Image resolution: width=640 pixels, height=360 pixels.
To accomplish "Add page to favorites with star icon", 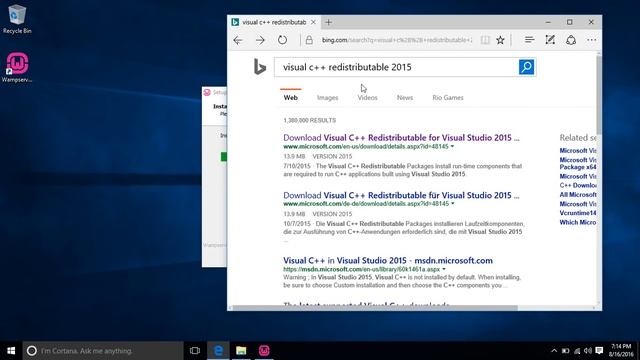I will click(500, 40).
